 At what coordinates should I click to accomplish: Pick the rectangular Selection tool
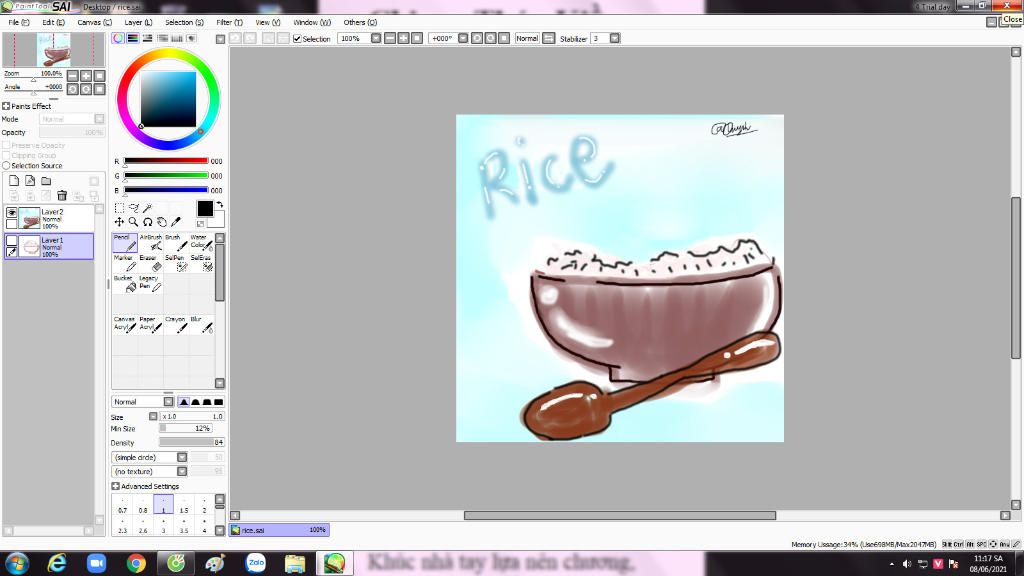pos(119,208)
